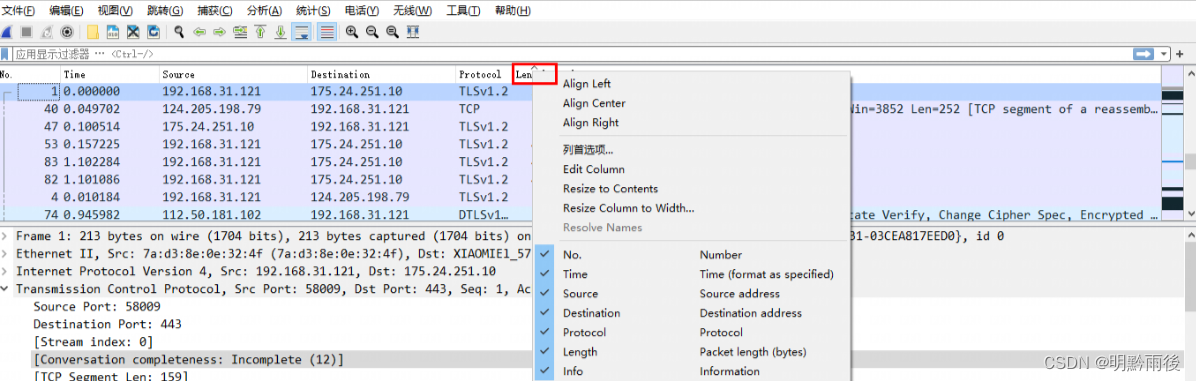Toggle the Destination column visibility in menu
1196x381 pixels.
pos(692,313)
